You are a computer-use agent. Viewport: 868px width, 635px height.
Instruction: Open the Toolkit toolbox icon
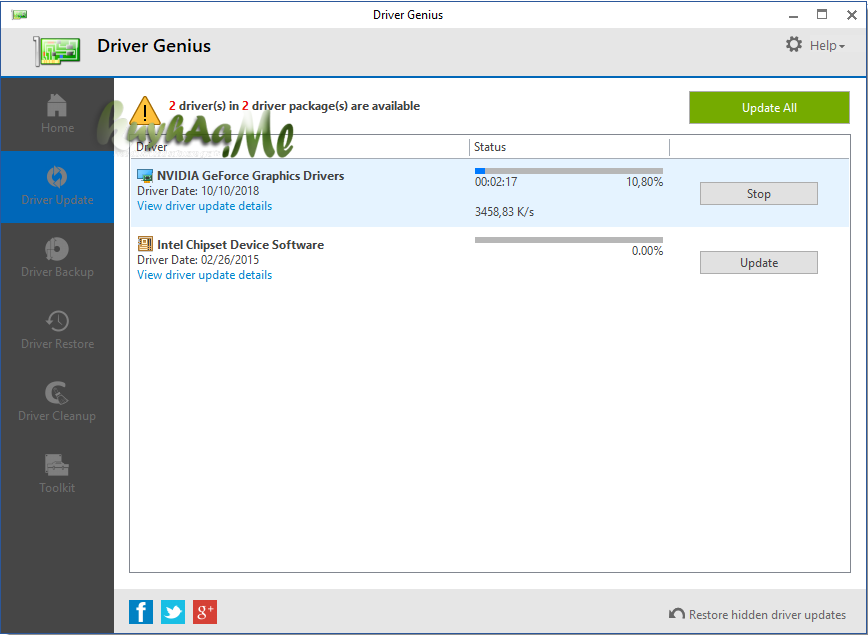pyautogui.click(x=56, y=465)
